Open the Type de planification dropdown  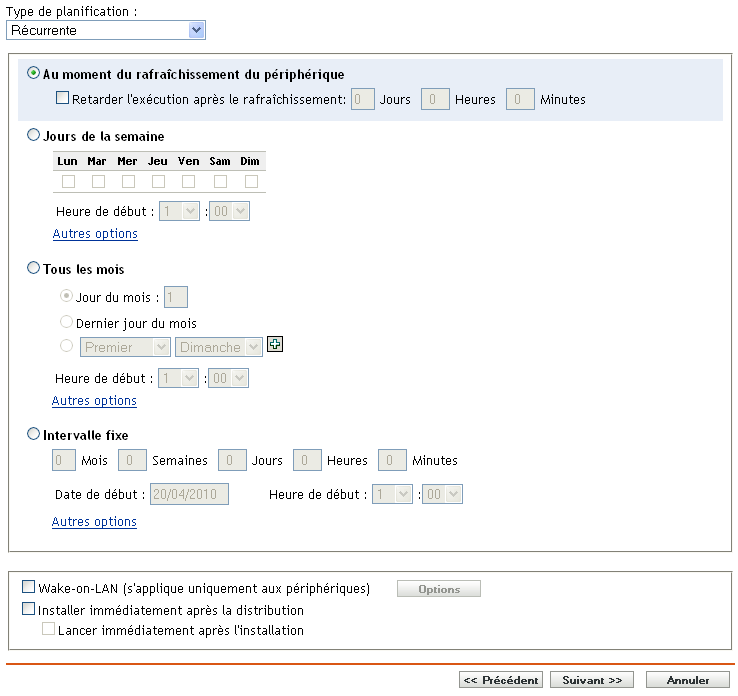[106, 31]
